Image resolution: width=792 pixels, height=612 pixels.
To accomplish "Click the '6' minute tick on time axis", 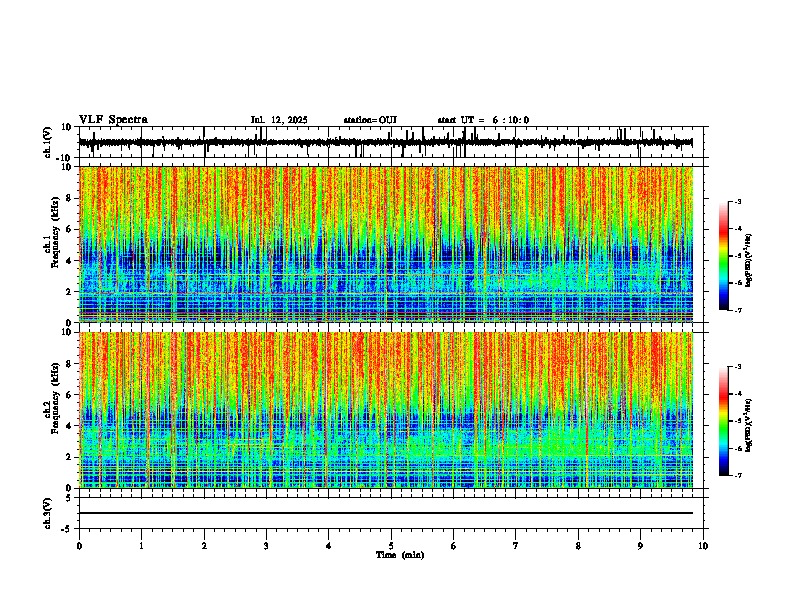I will coord(454,546).
